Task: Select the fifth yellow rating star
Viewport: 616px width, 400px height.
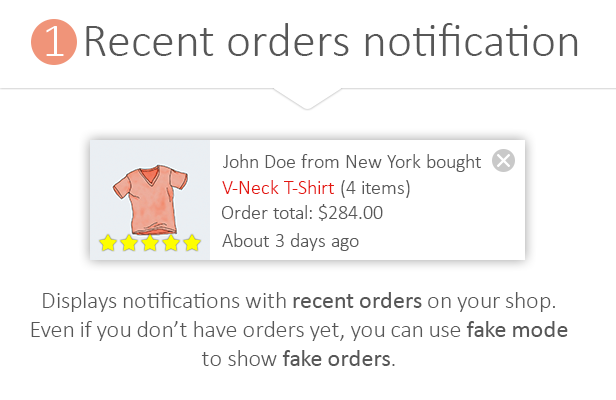Action: click(192, 243)
